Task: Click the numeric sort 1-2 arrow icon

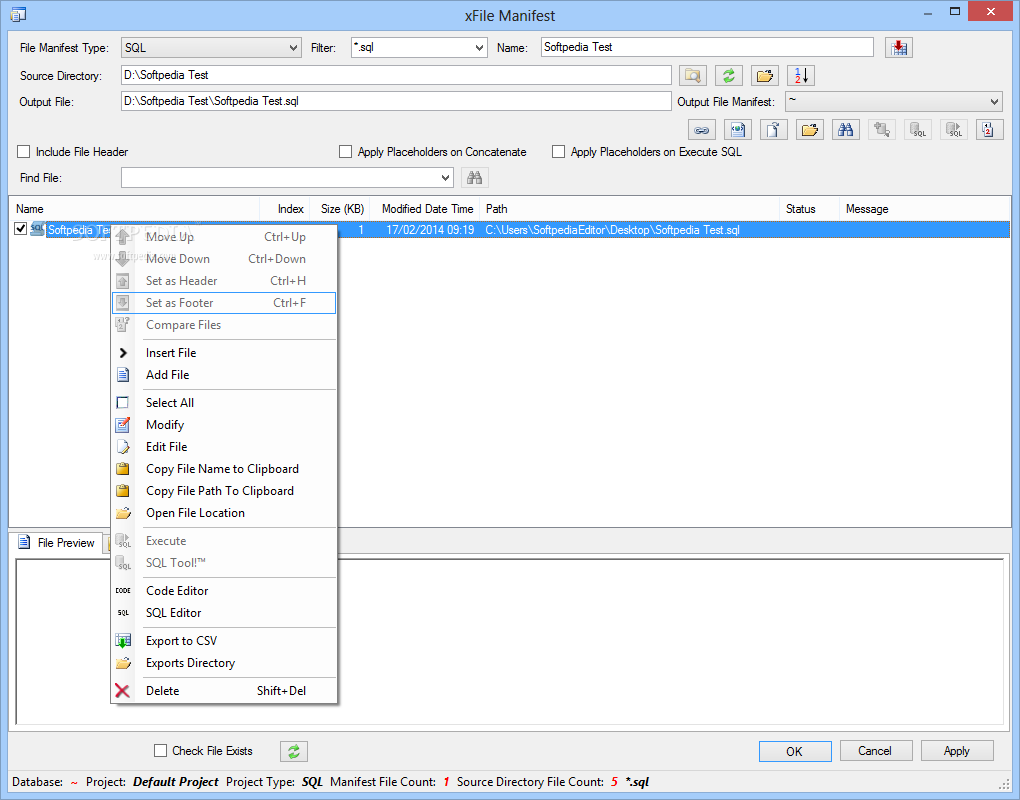Action: 801,75
